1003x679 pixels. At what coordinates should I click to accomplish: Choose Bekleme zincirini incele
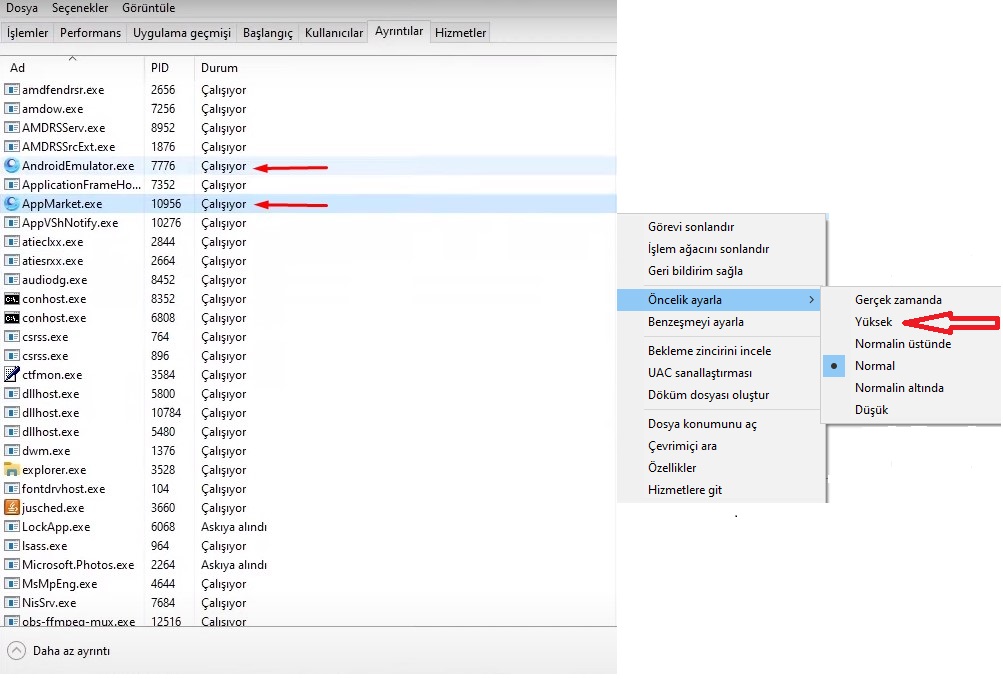709,351
